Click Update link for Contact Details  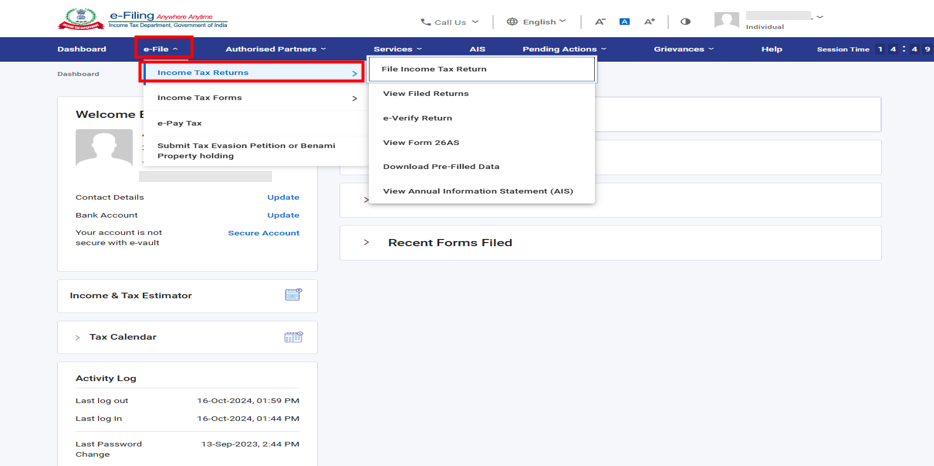pyautogui.click(x=283, y=197)
